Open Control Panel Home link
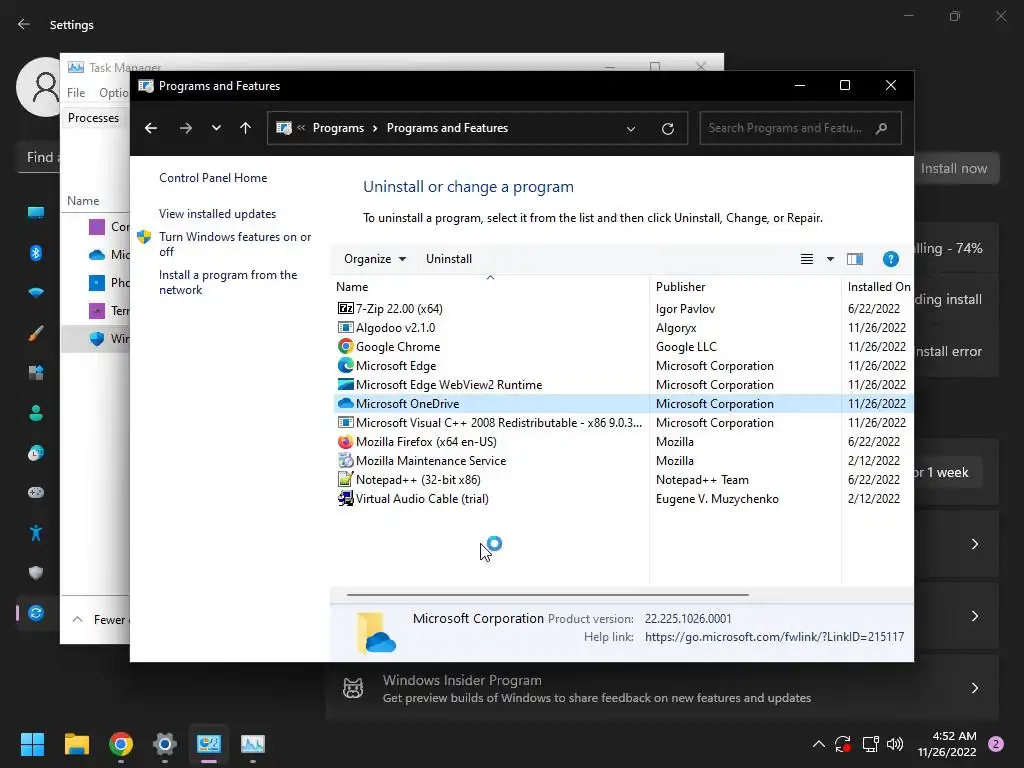The height and width of the screenshot is (768, 1024). coord(213,178)
